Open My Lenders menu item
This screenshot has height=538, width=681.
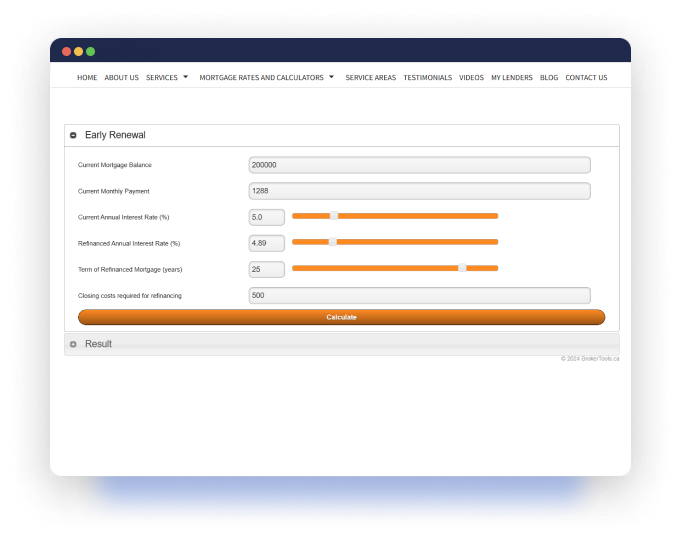(x=511, y=77)
